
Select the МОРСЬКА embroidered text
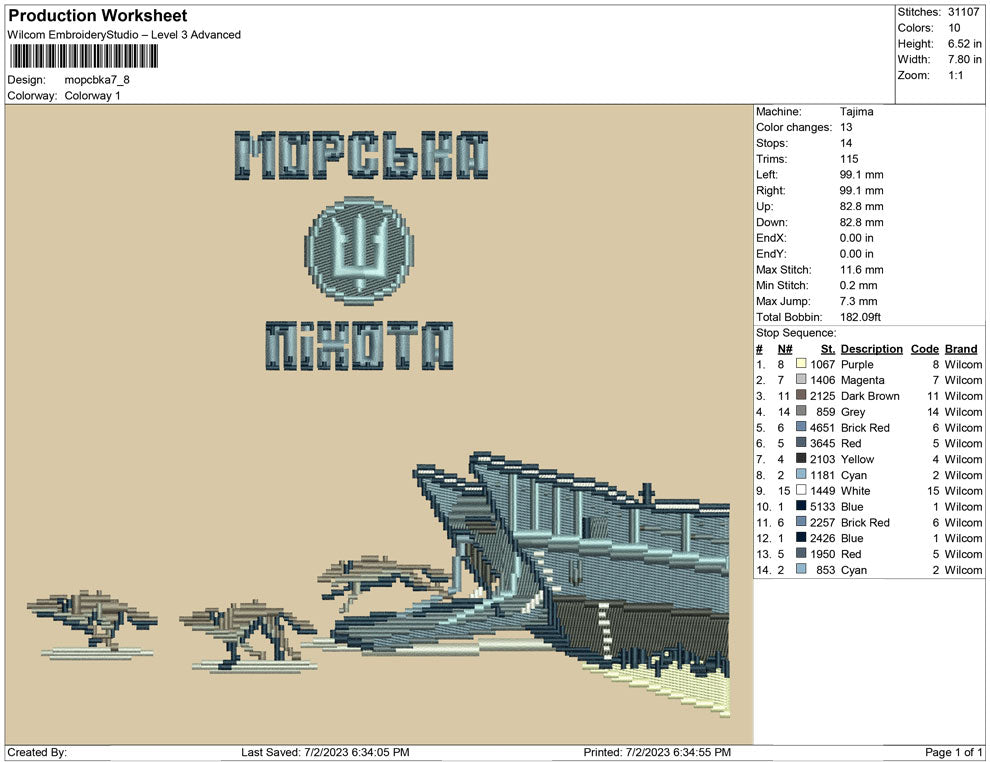(361, 156)
